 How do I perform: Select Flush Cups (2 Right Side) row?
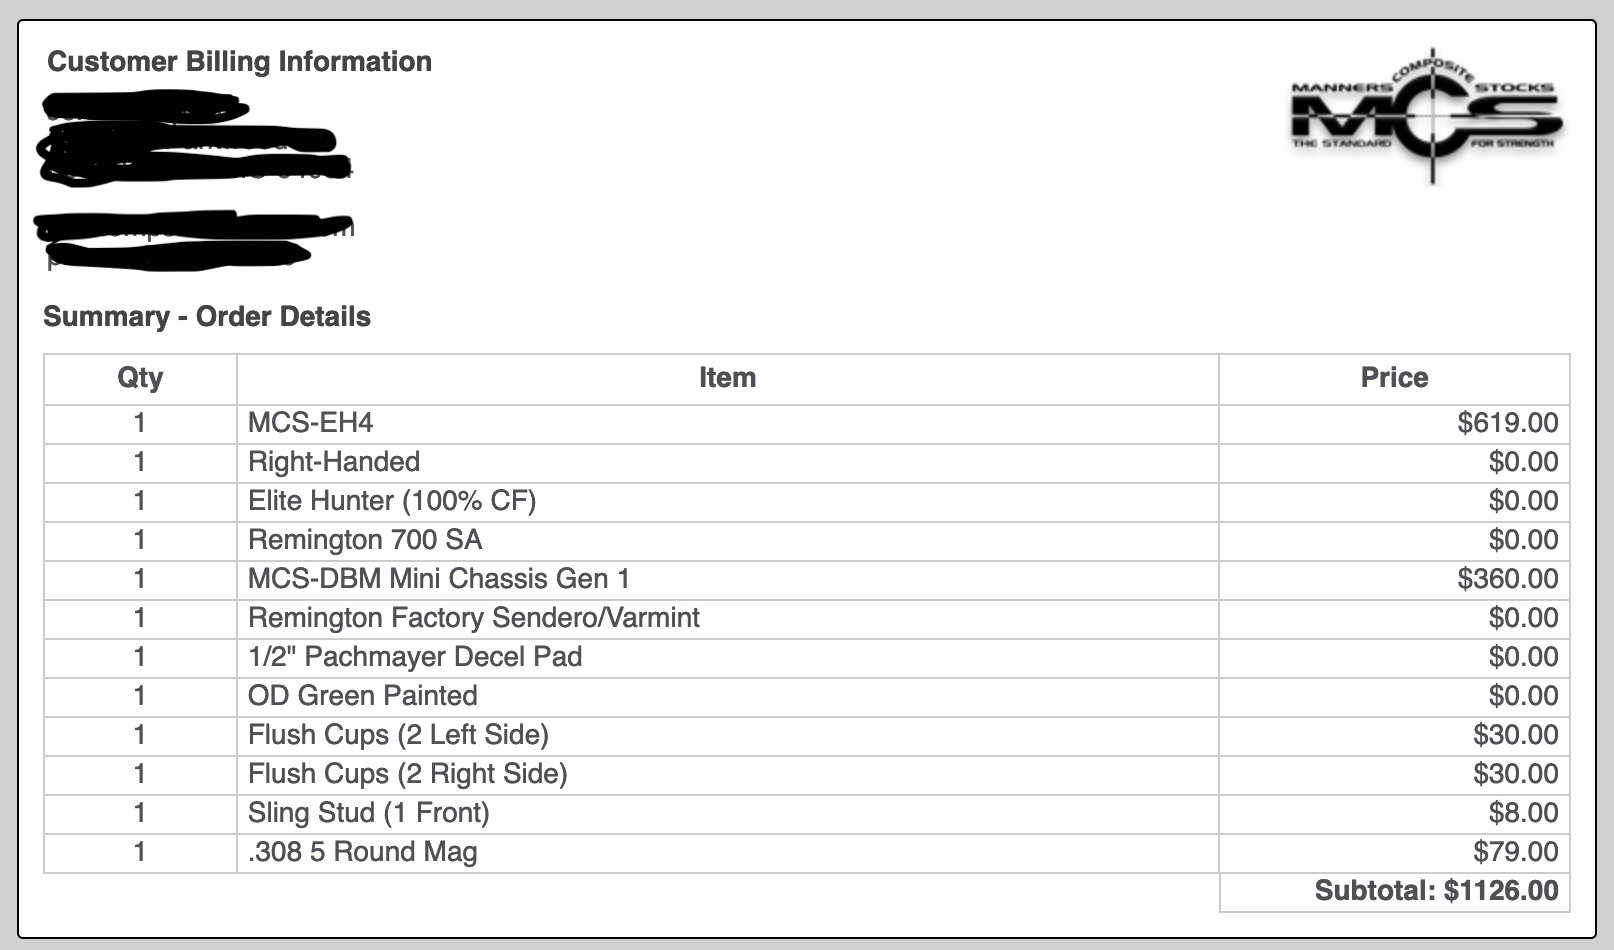[x=807, y=774]
